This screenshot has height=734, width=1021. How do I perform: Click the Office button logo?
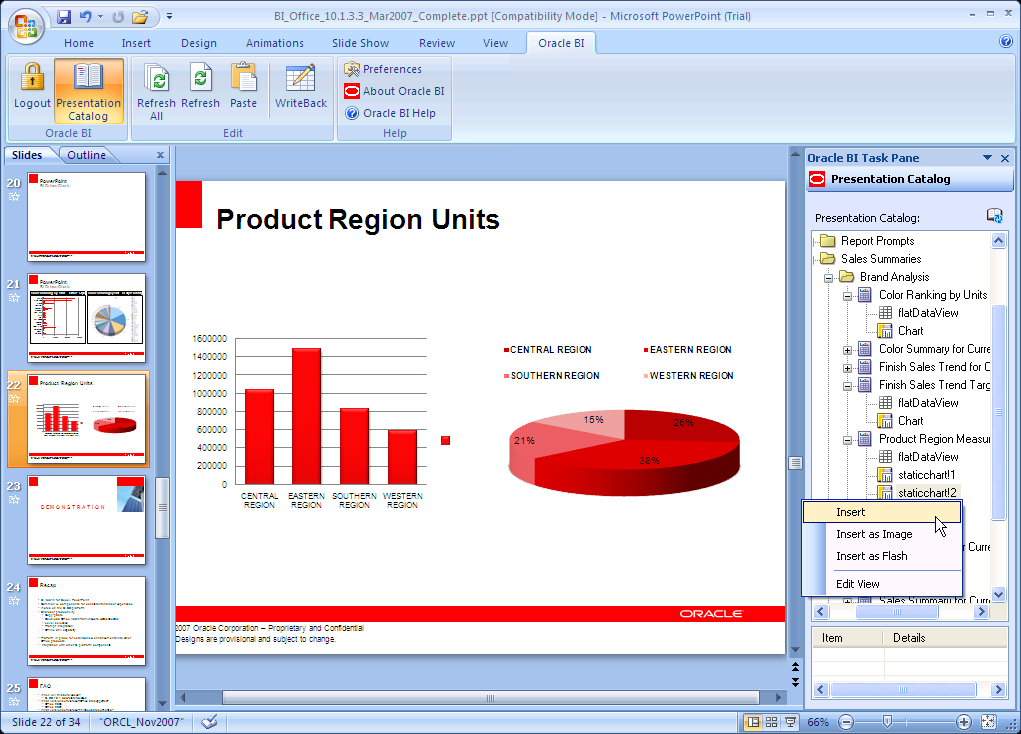point(26,26)
